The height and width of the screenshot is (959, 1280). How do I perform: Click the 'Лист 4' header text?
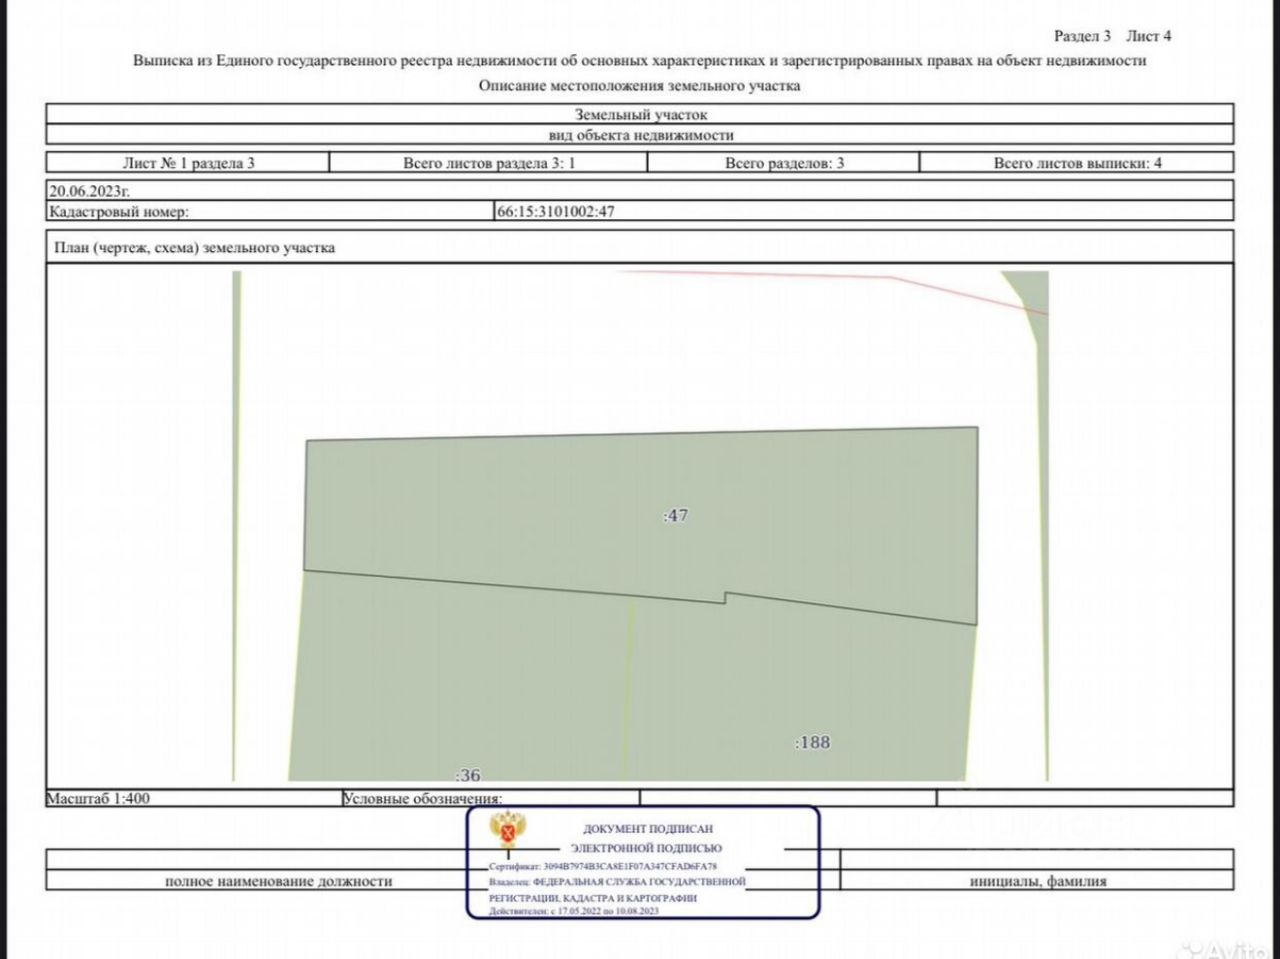(1148, 36)
